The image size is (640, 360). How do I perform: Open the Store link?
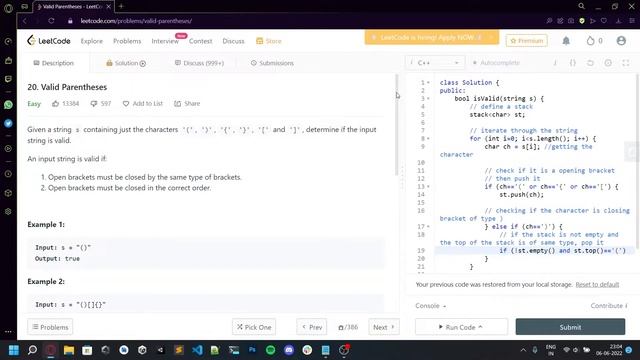coord(269,41)
